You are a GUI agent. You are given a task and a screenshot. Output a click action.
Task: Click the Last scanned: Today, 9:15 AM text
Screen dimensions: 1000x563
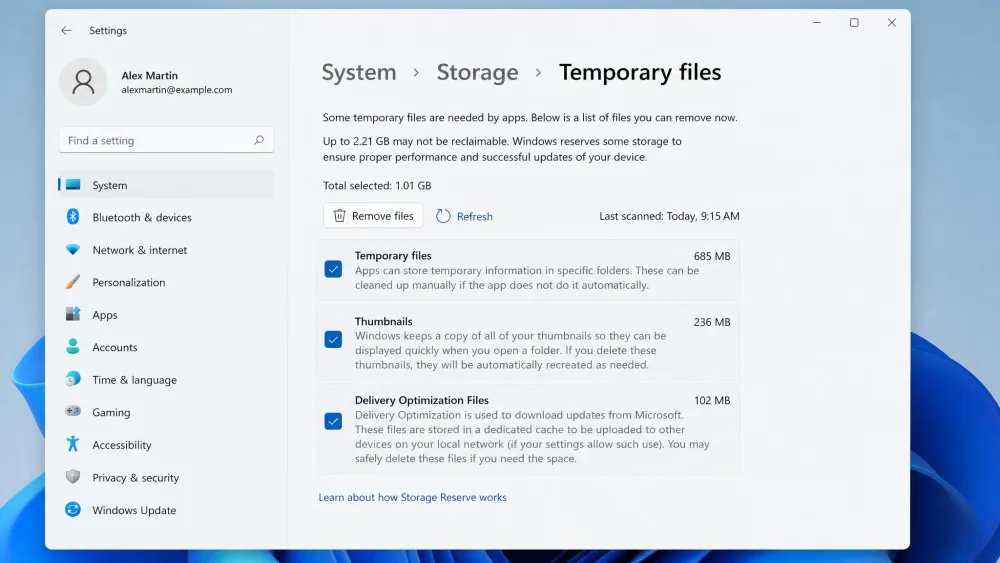pos(669,216)
